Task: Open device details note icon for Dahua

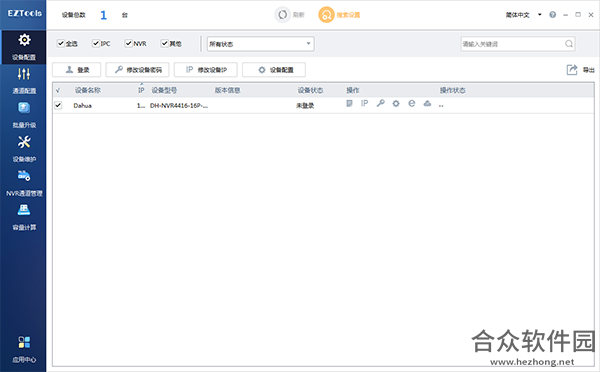Action: [x=349, y=103]
